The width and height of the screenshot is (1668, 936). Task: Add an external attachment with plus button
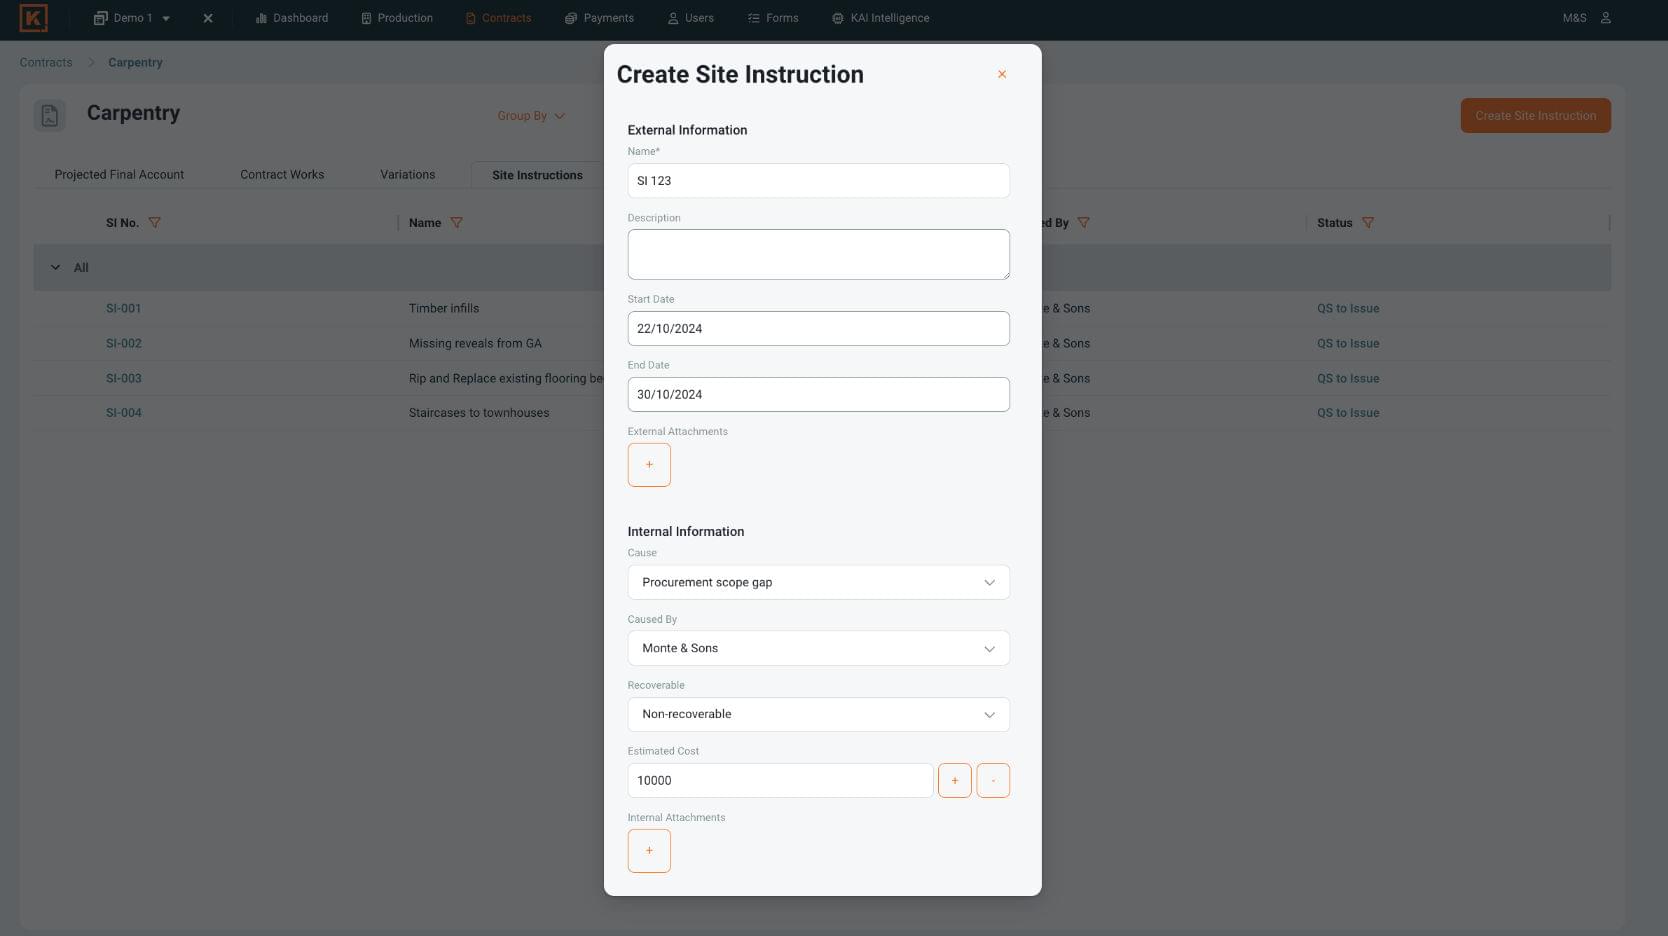(649, 465)
